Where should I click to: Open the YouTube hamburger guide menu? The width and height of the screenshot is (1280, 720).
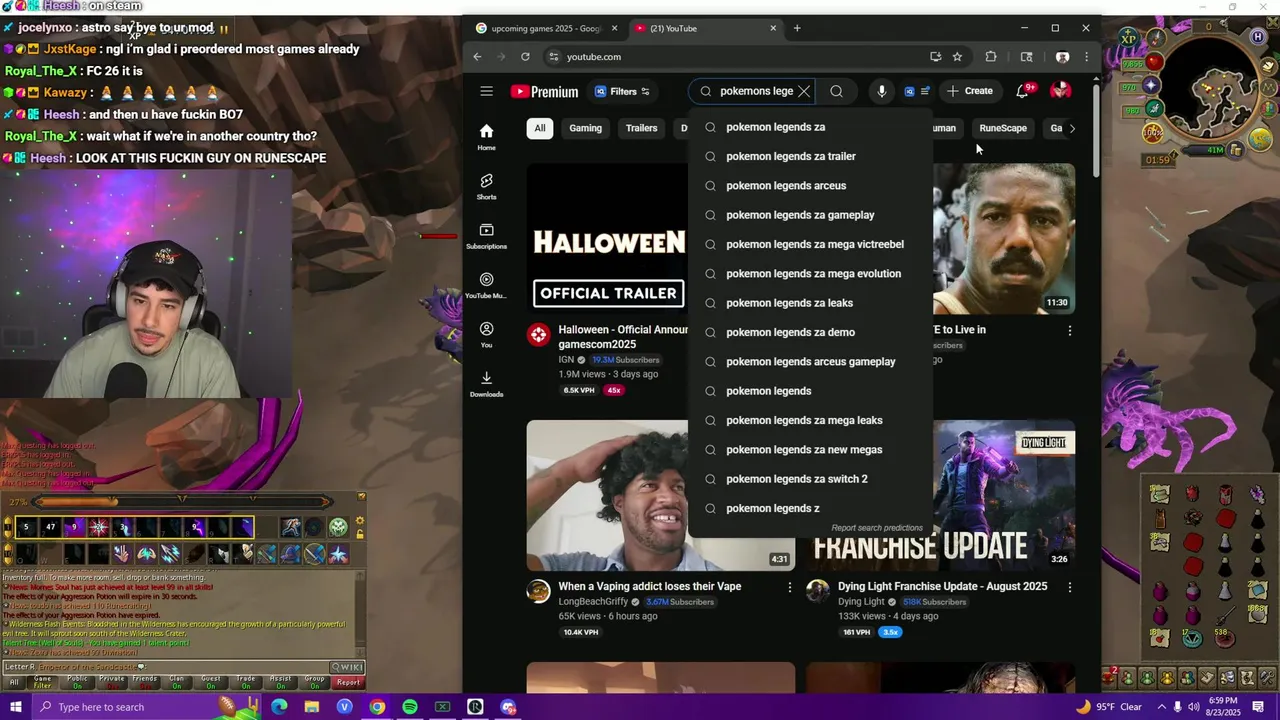[x=486, y=91]
